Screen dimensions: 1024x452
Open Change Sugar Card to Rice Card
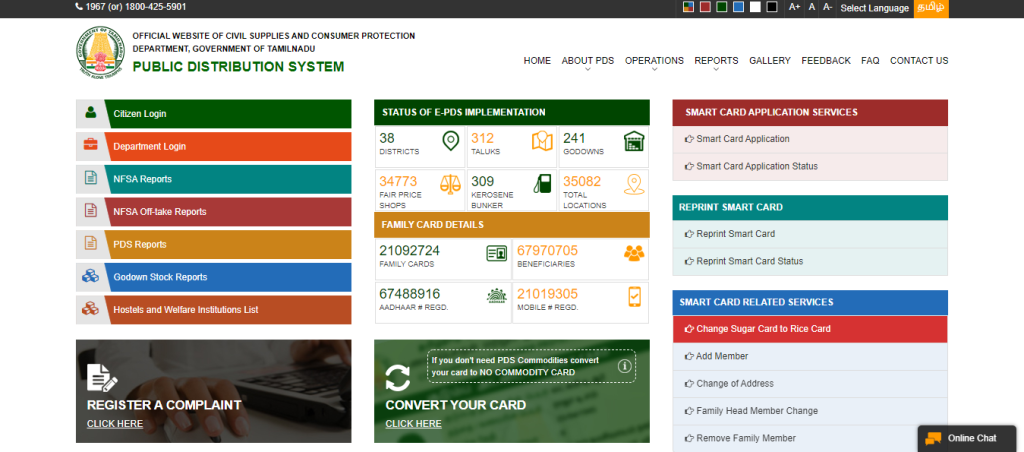(x=810, y=329)
